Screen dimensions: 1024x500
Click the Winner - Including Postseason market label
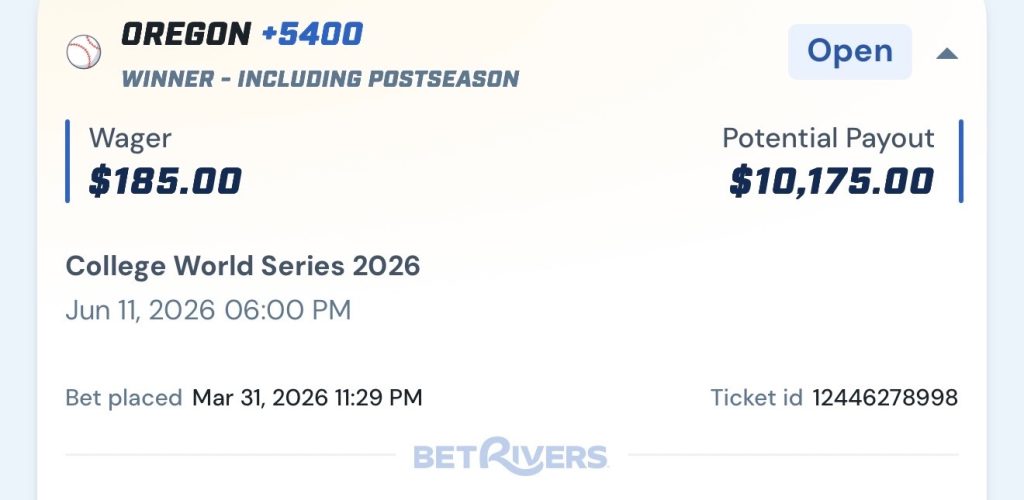tap(320, 79)
